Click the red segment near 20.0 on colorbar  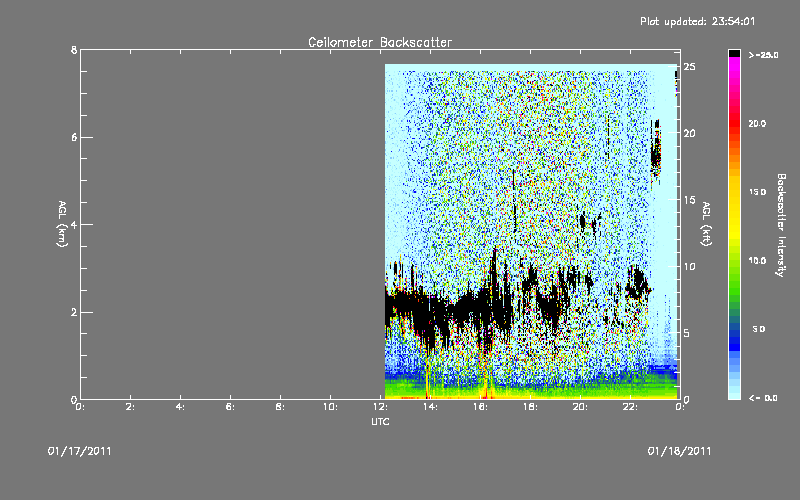click(x=734, y=122)
